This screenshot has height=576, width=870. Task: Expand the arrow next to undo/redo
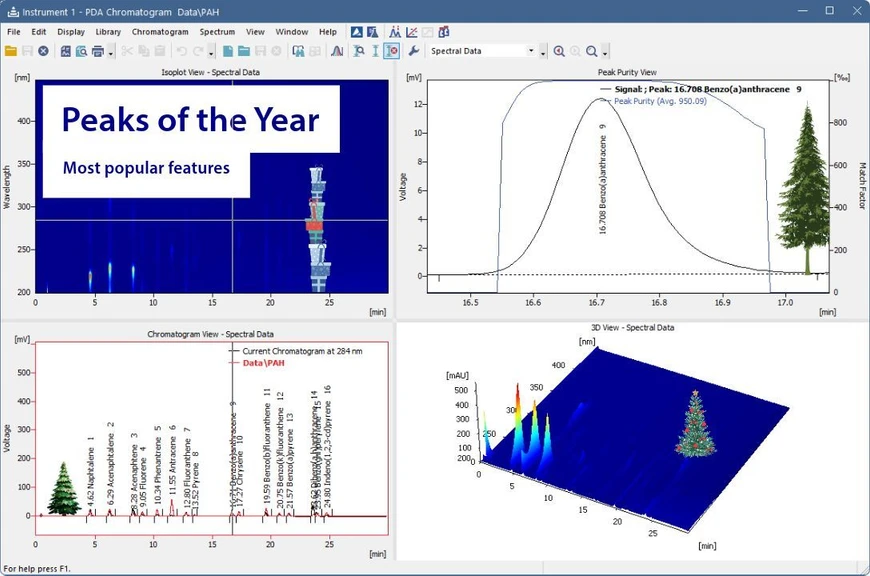[211, 52]
